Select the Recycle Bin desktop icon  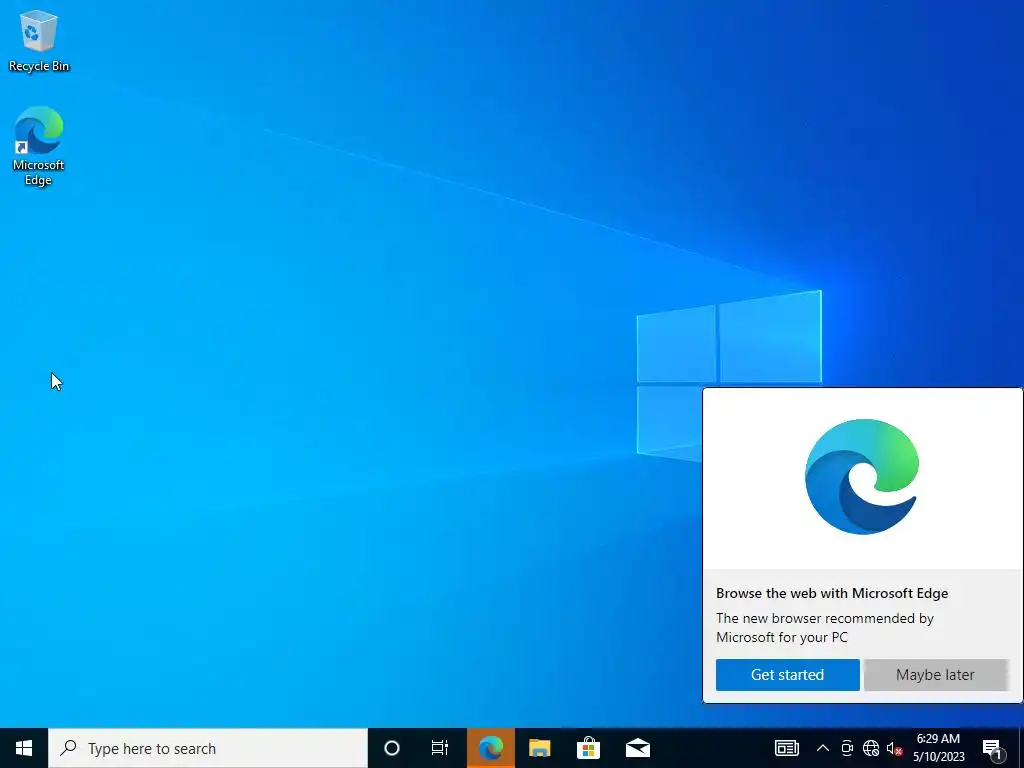(39, 40)
